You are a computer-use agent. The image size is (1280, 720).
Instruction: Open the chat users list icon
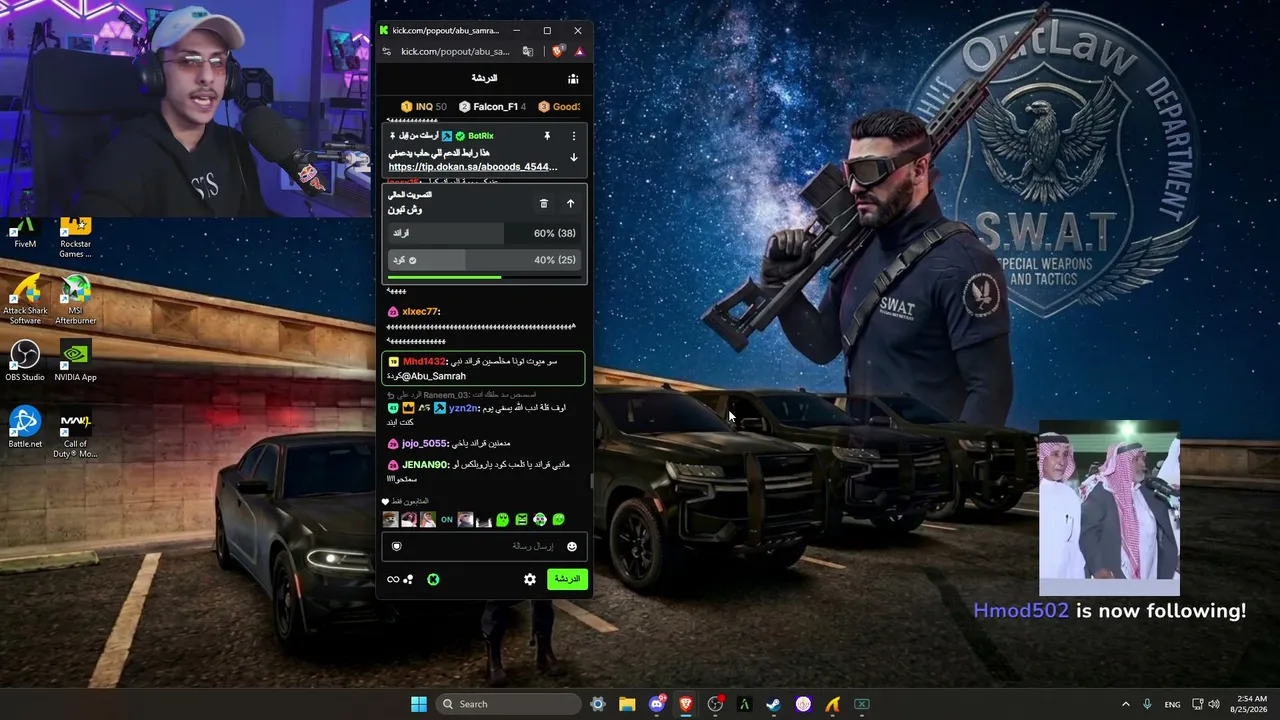pos(573,79)
